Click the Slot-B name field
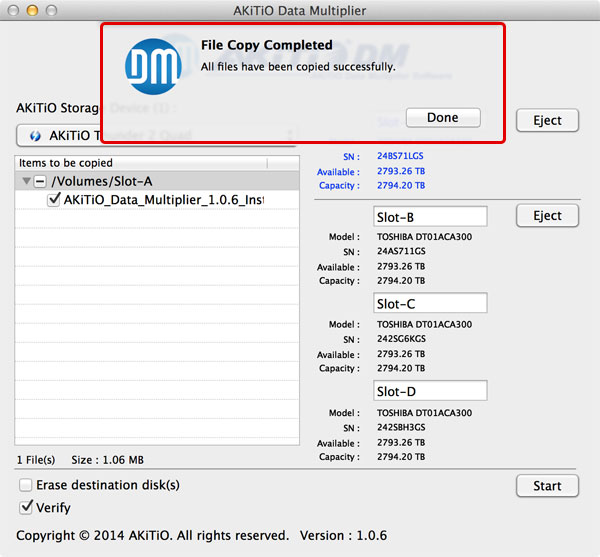The width and height of the screenshot is (600, 557). pyautogui.click(x=430, y=217)
